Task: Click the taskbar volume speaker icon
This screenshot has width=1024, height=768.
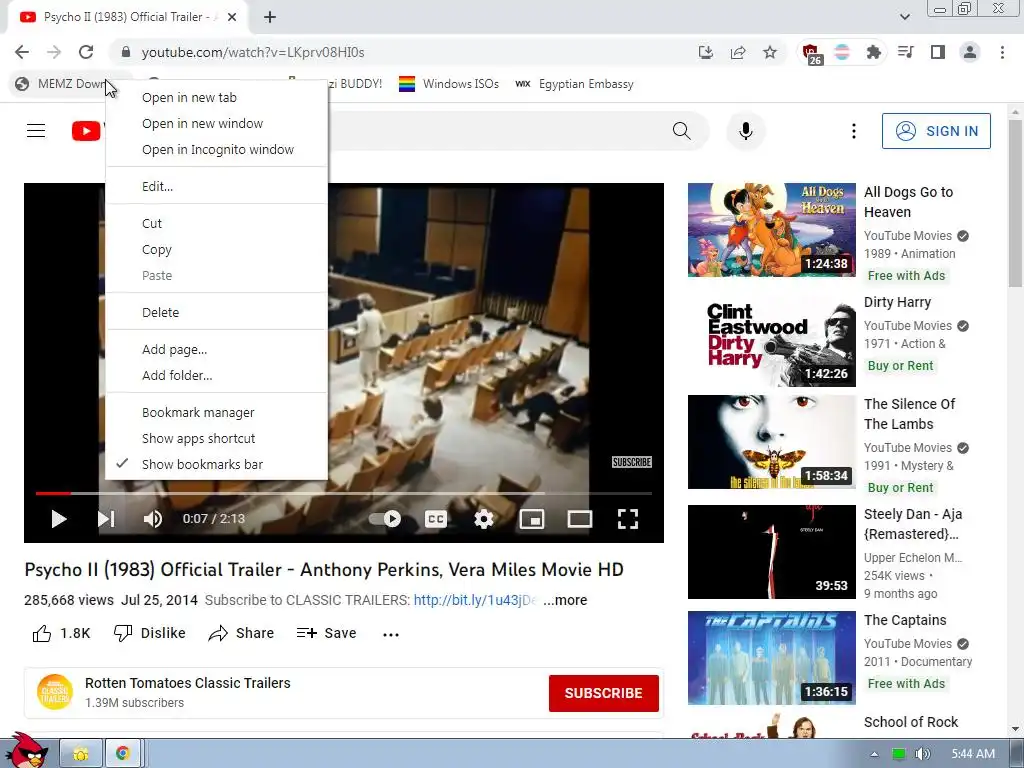Action: pyautogui.click(x=922, y=754)
